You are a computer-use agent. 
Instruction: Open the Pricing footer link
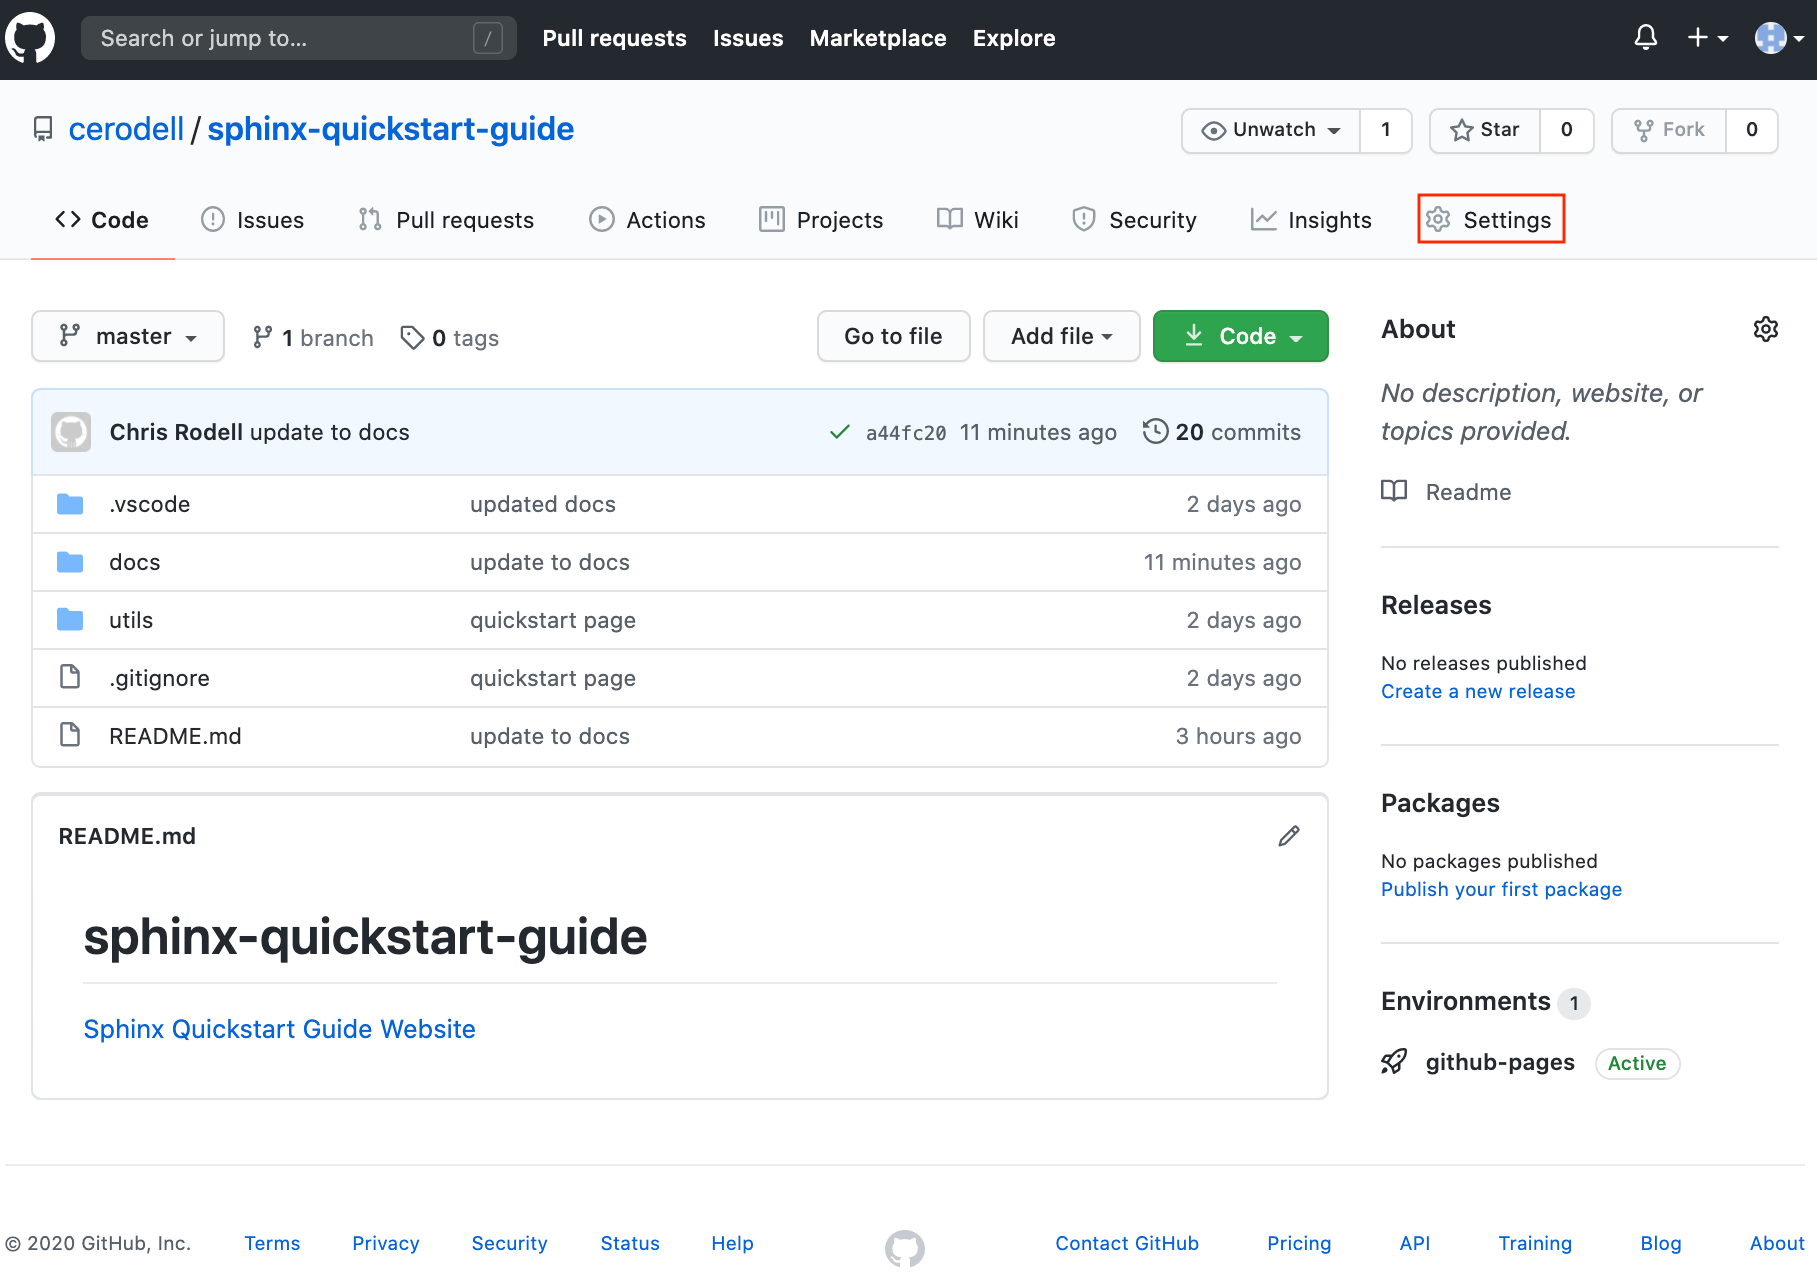coord(1299,1243)
